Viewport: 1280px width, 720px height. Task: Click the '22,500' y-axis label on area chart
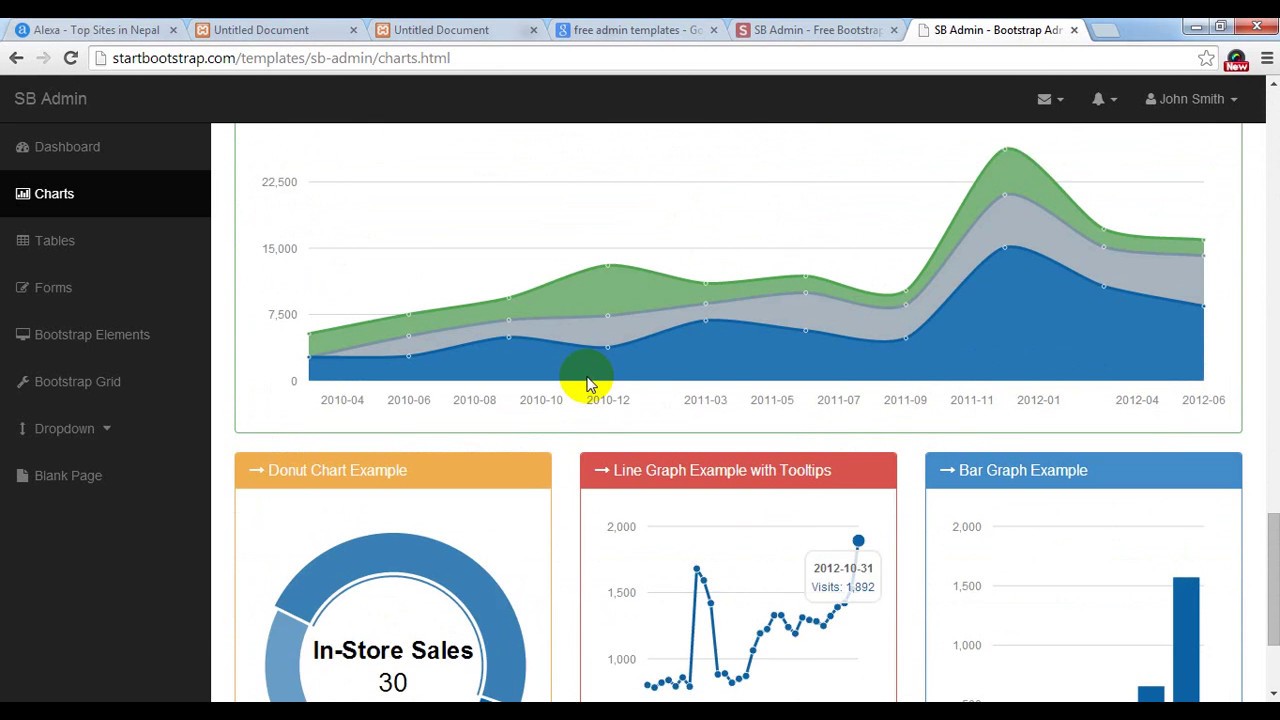click(279, 182)
